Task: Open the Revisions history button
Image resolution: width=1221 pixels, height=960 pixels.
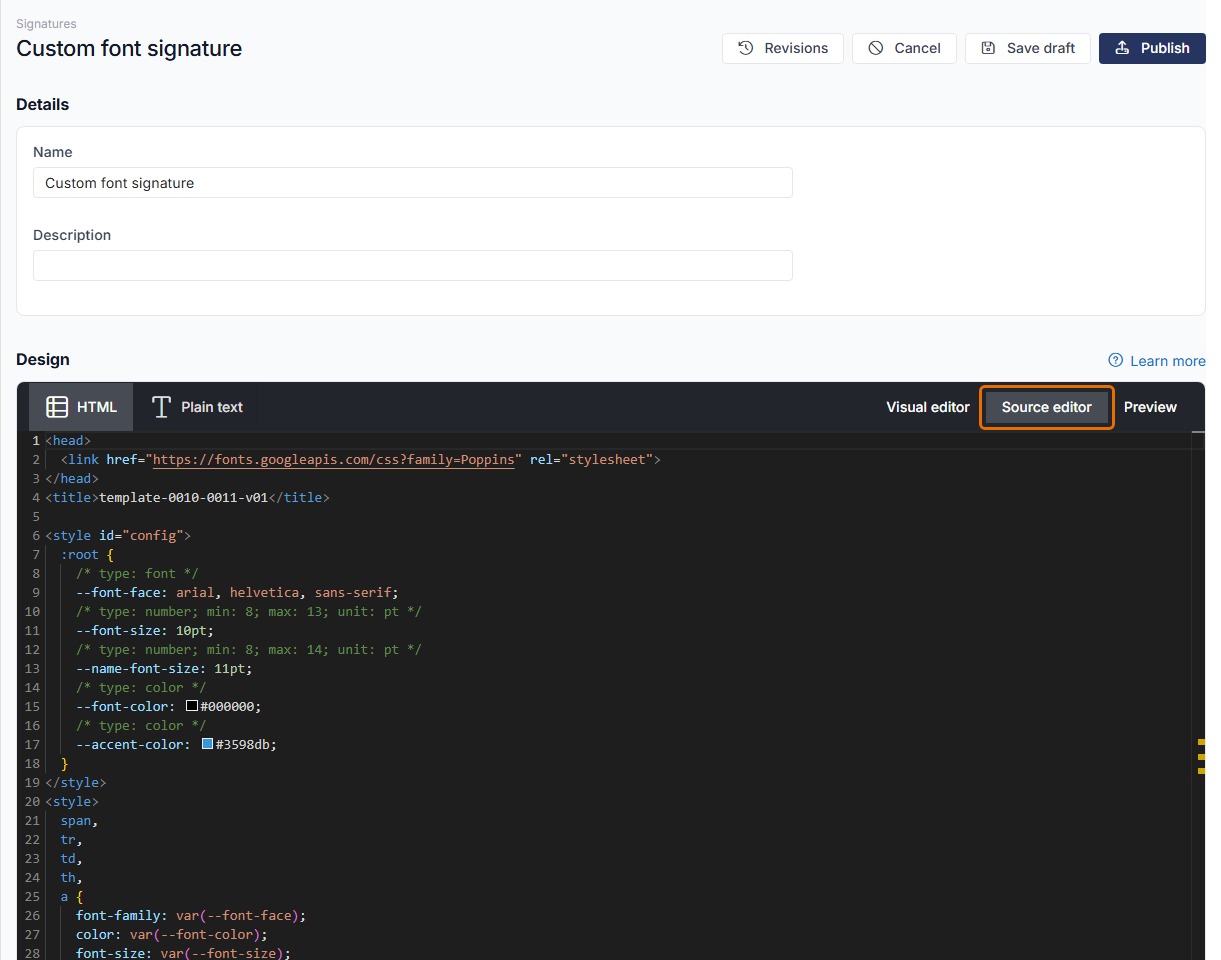Action: (x=783, y=48)
